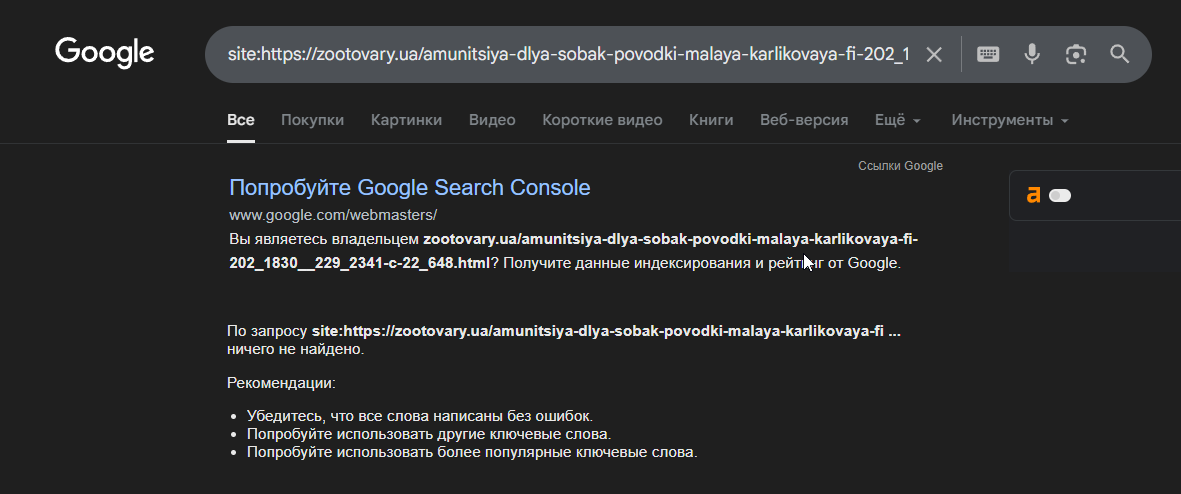The image size is (1181, 494).
Task: Click the www.google.com/webmasters/ URL
Action: tap(333, 215)
